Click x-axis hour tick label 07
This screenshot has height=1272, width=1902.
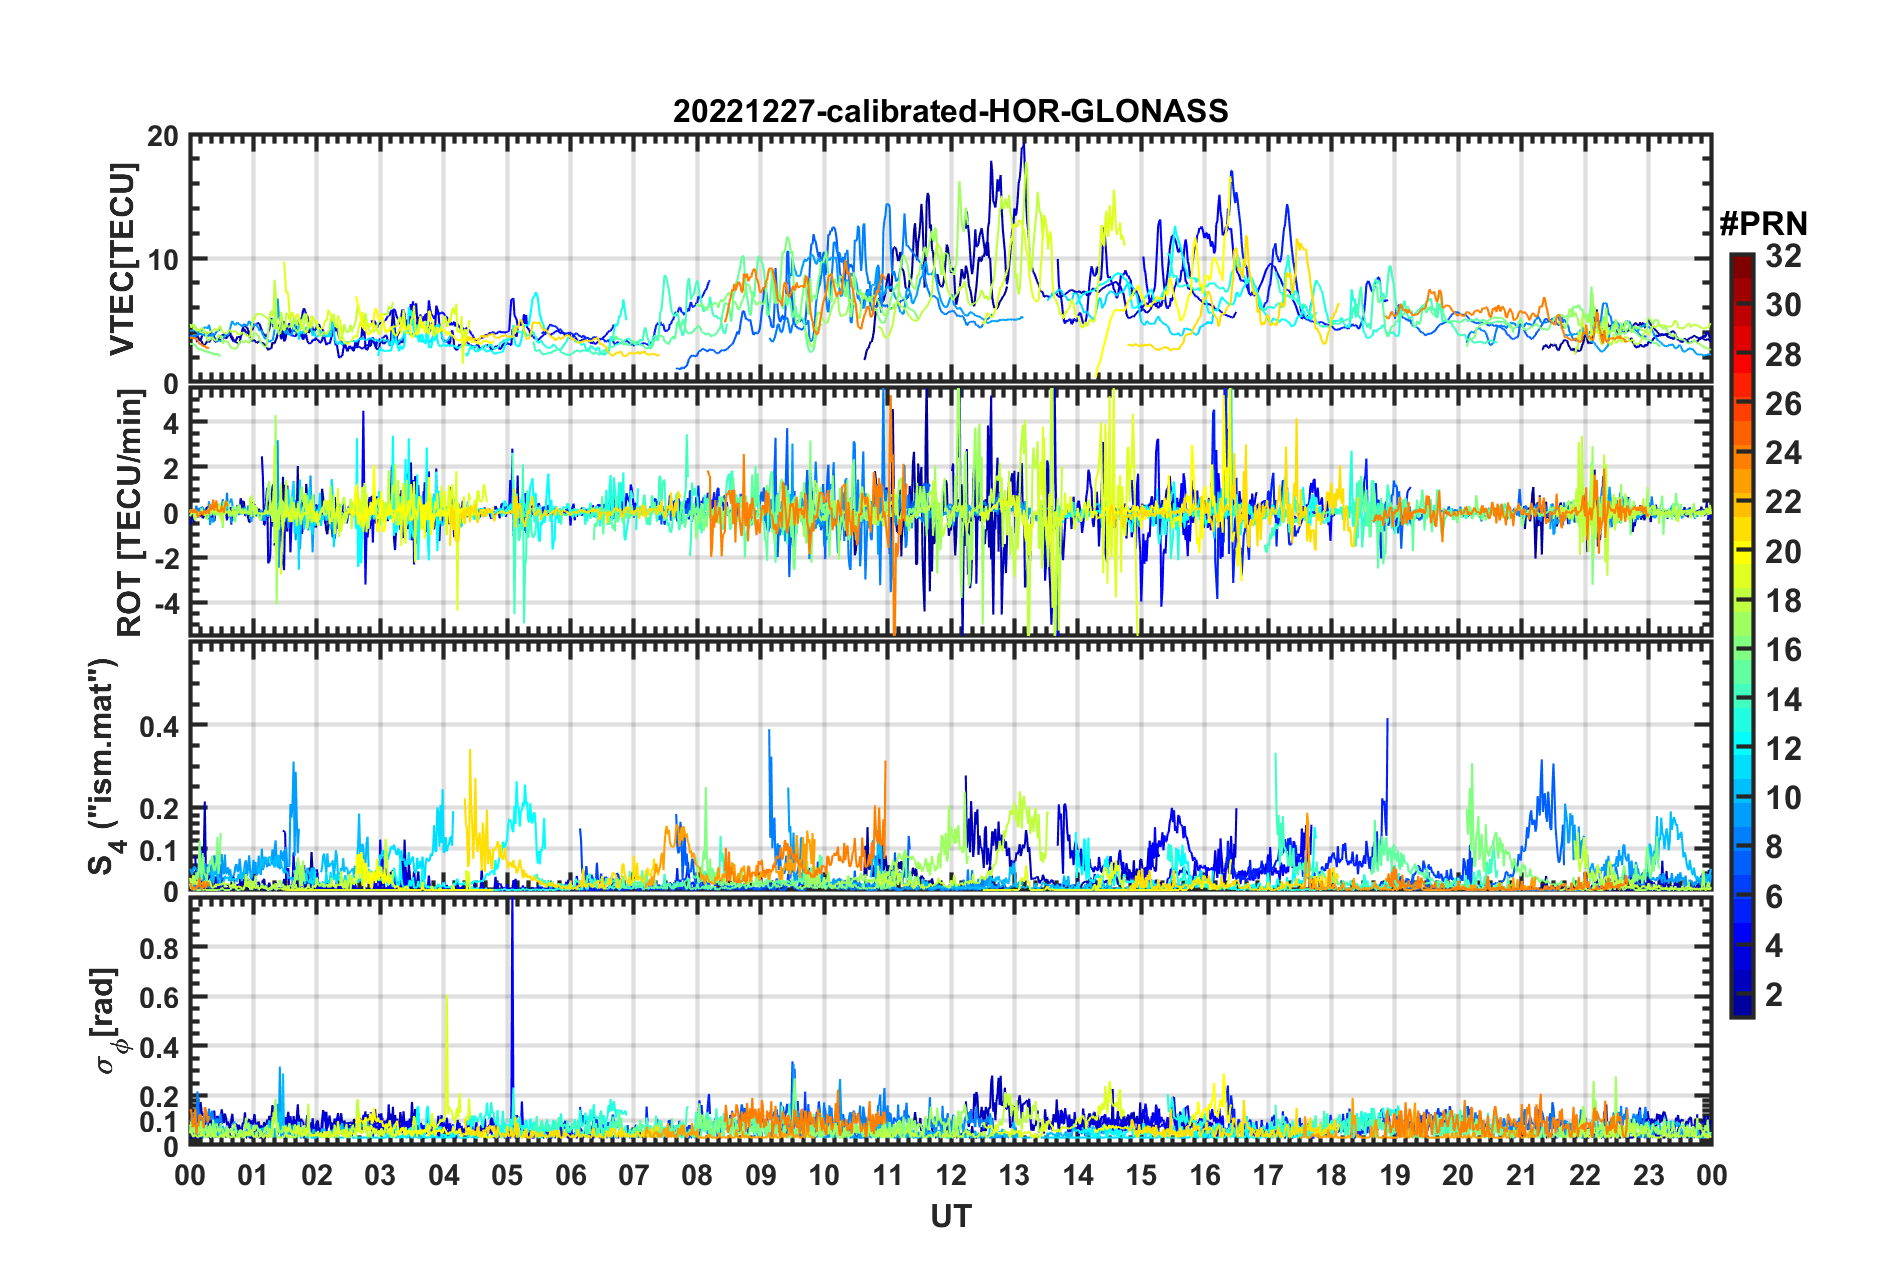634,1175
